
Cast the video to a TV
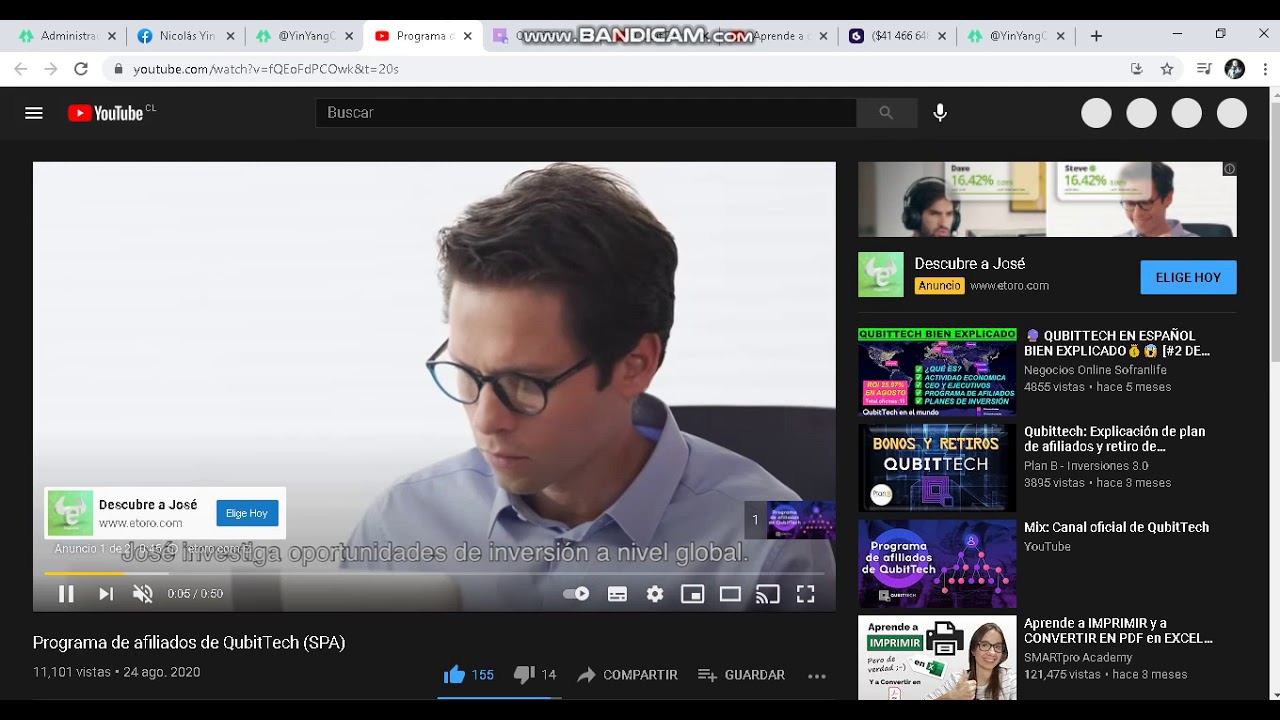[x=768, y=594]
